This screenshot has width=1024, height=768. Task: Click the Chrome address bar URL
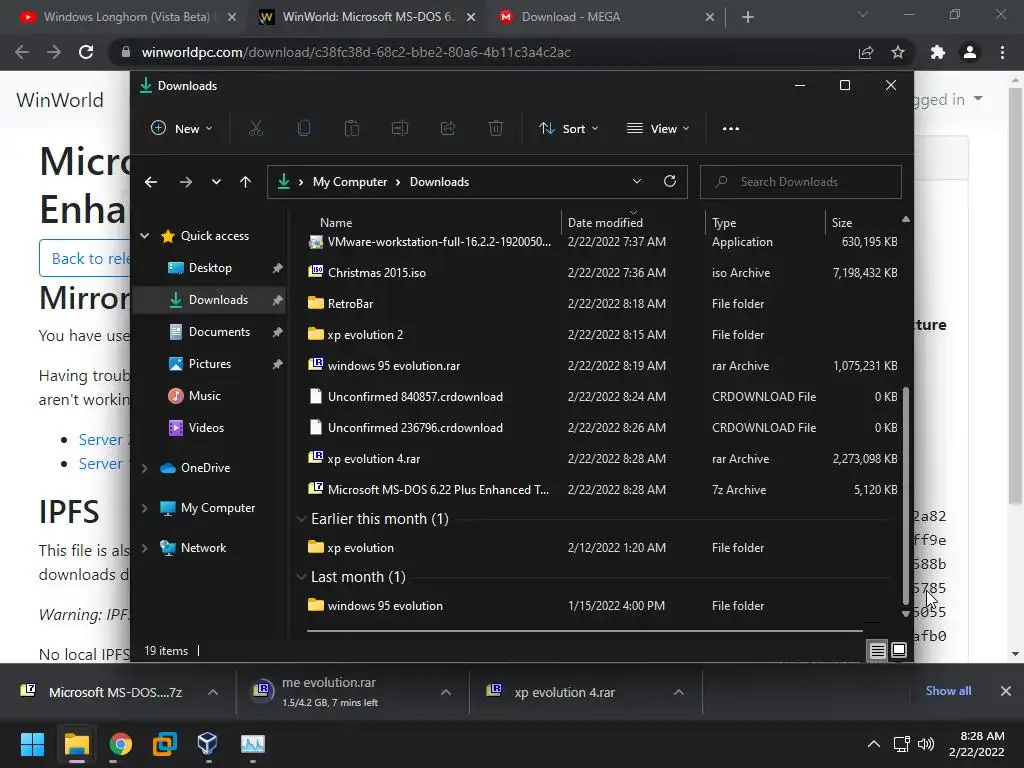coord(356,52)
